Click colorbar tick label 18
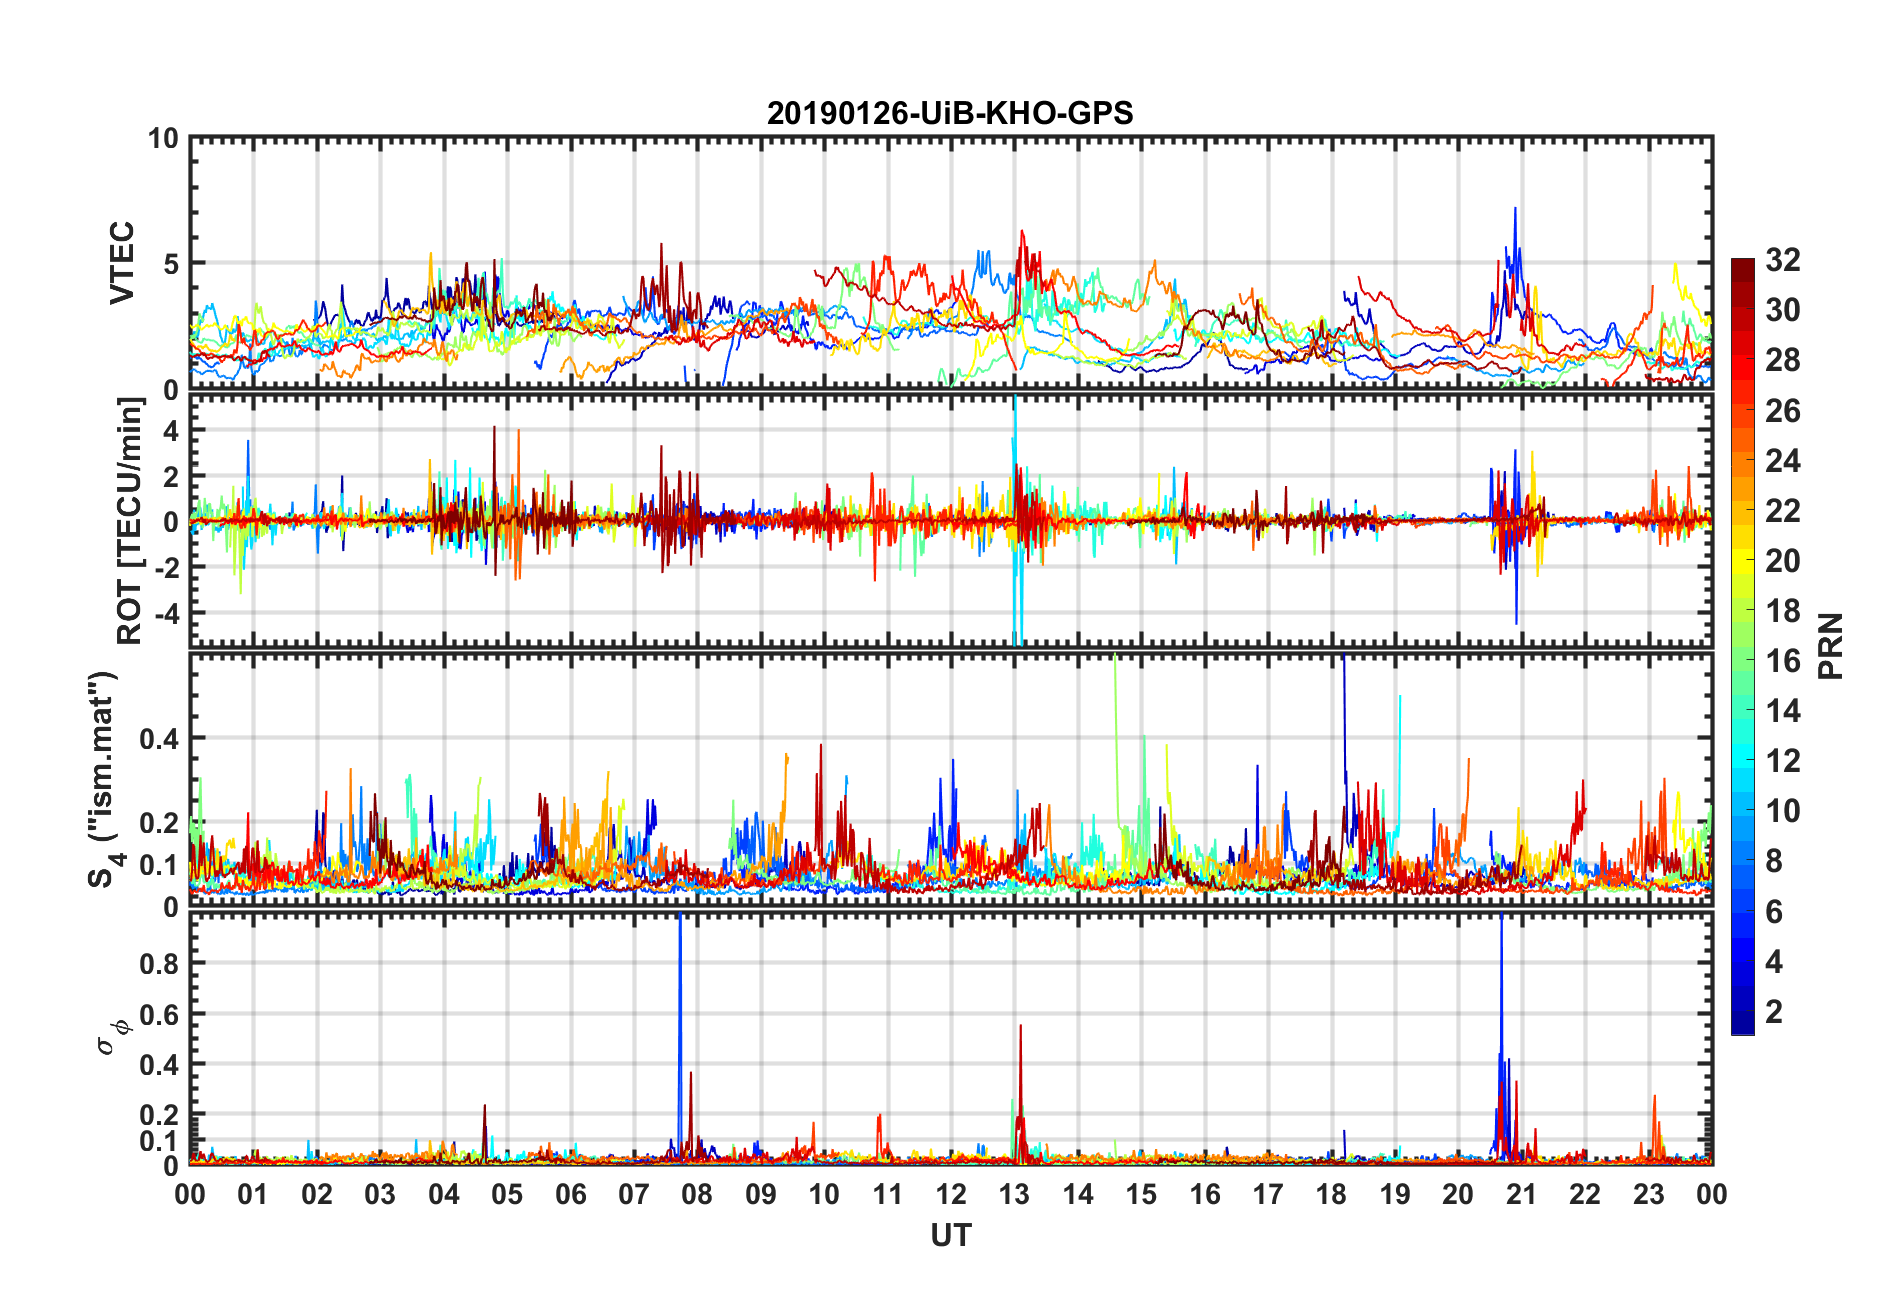 [1782, 610]
